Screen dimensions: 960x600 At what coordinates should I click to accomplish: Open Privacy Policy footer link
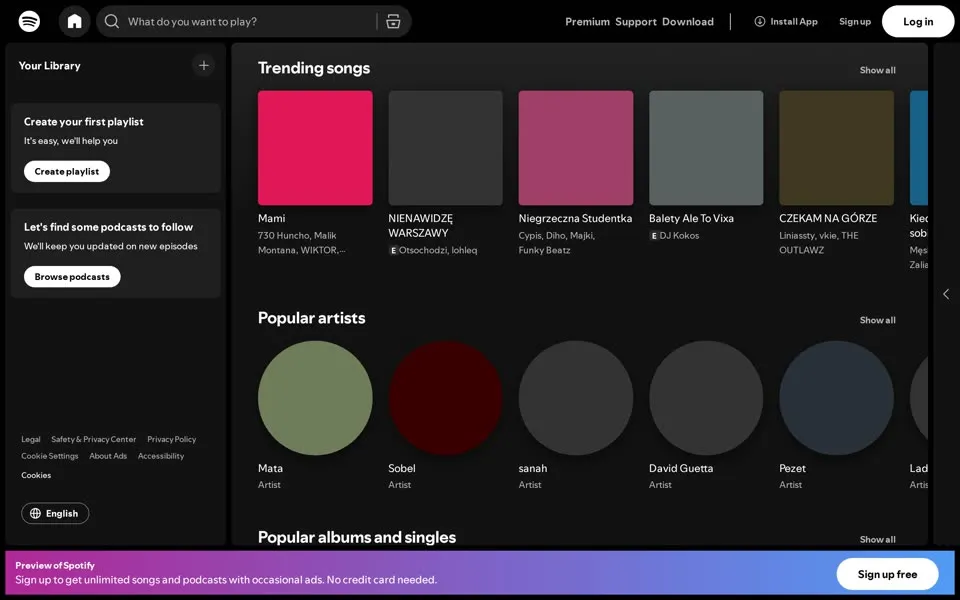[171, 440]
